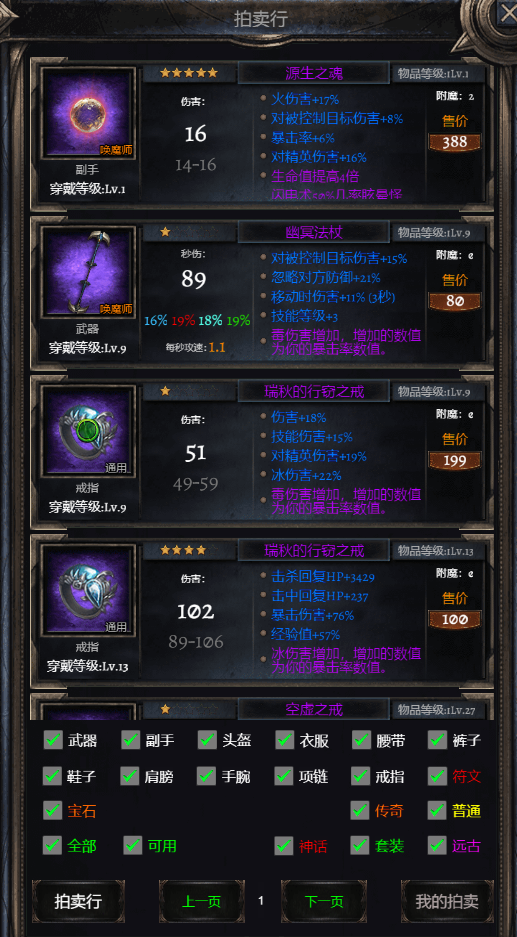Go back with 上一页 button
Screen dimensions: 517x937
click(201, 901)
